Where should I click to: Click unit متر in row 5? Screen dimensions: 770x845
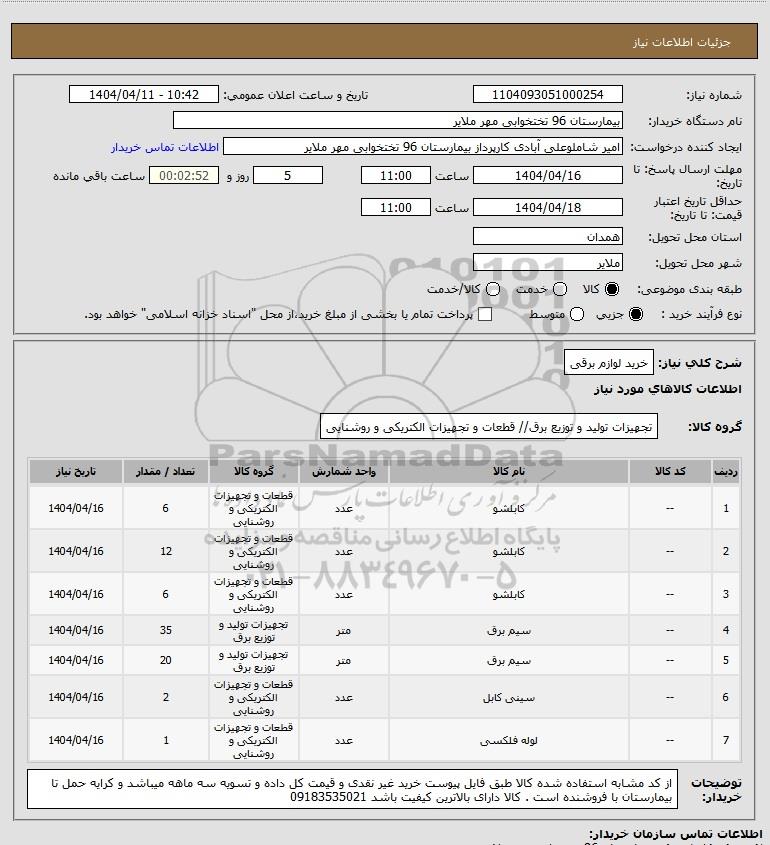[344, 660]
